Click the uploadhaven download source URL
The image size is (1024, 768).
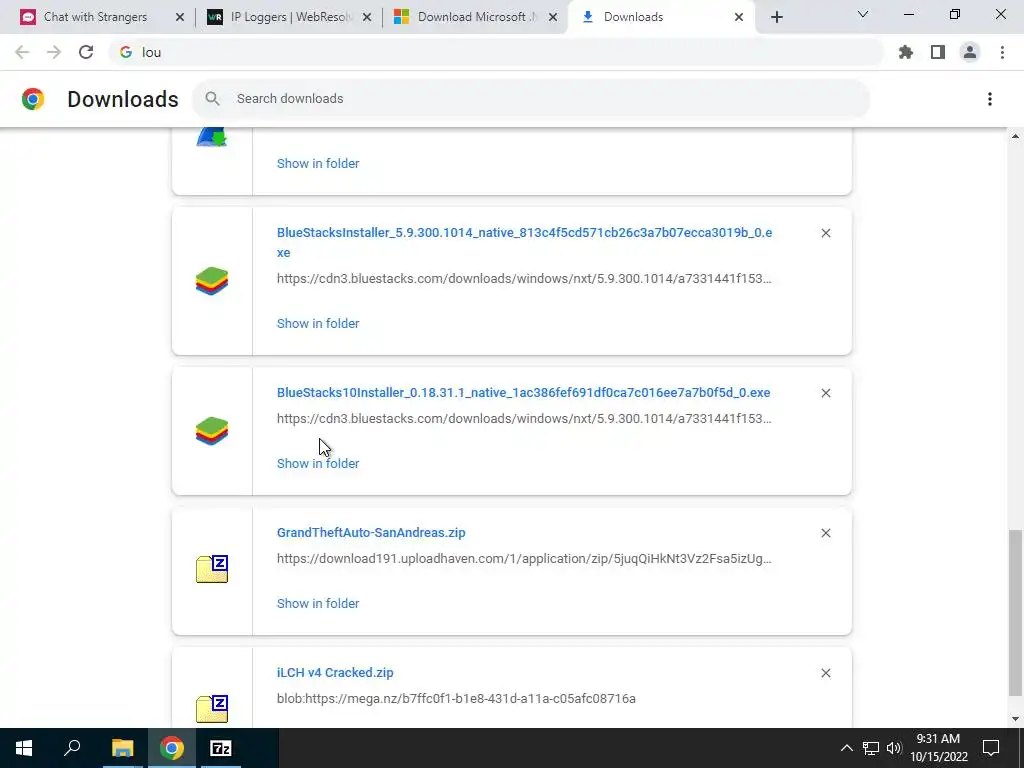coord(524,558)
